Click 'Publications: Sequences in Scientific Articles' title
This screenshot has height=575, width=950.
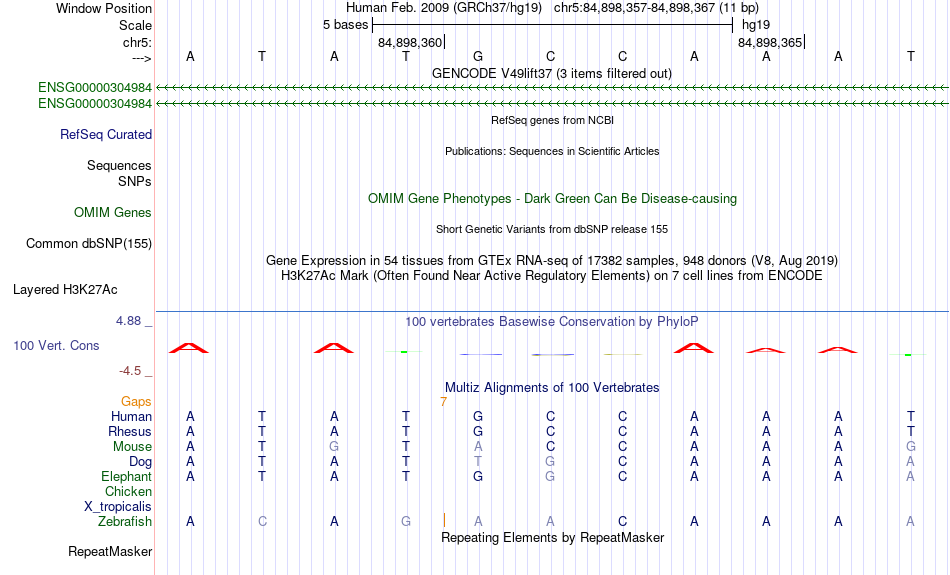coord(552,151)
